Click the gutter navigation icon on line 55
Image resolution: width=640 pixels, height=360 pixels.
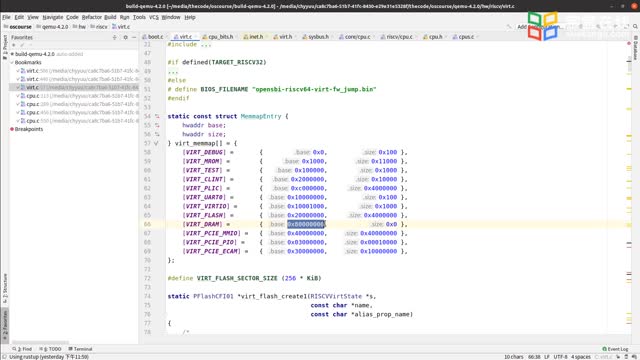[157, 125]
